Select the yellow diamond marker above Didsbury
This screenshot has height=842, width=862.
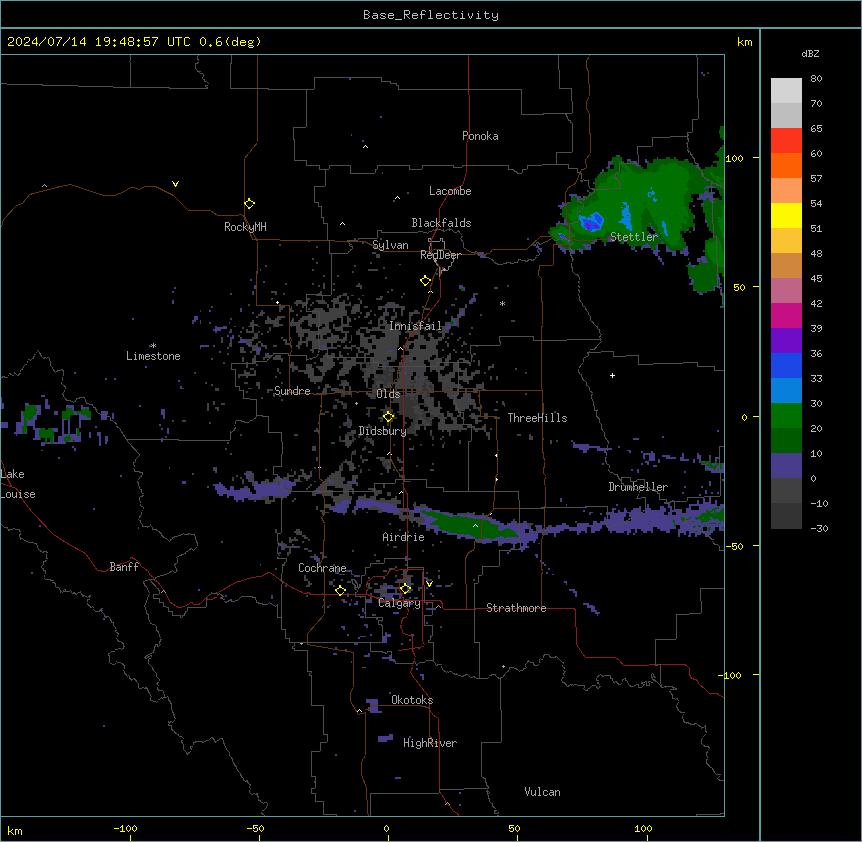pos(389,417)
